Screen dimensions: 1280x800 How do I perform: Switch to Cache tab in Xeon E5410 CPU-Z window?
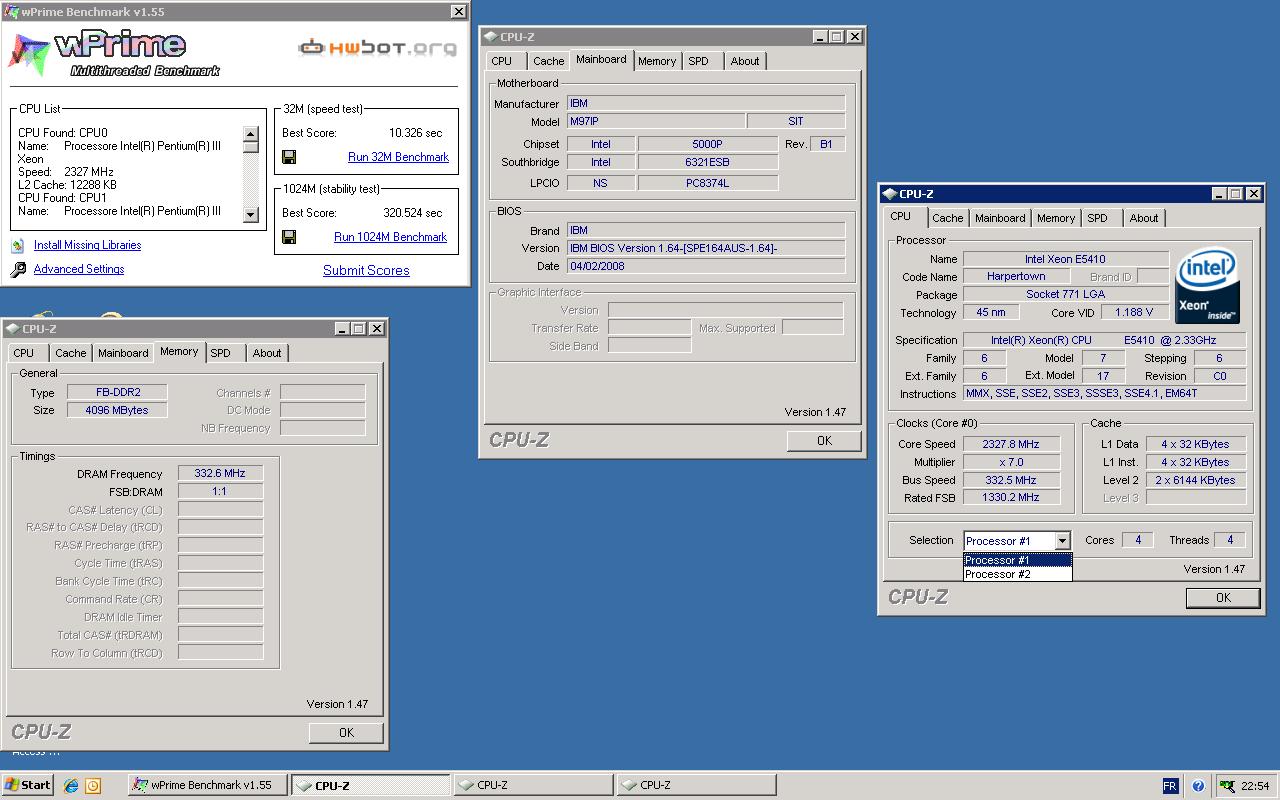coord(948,218)
